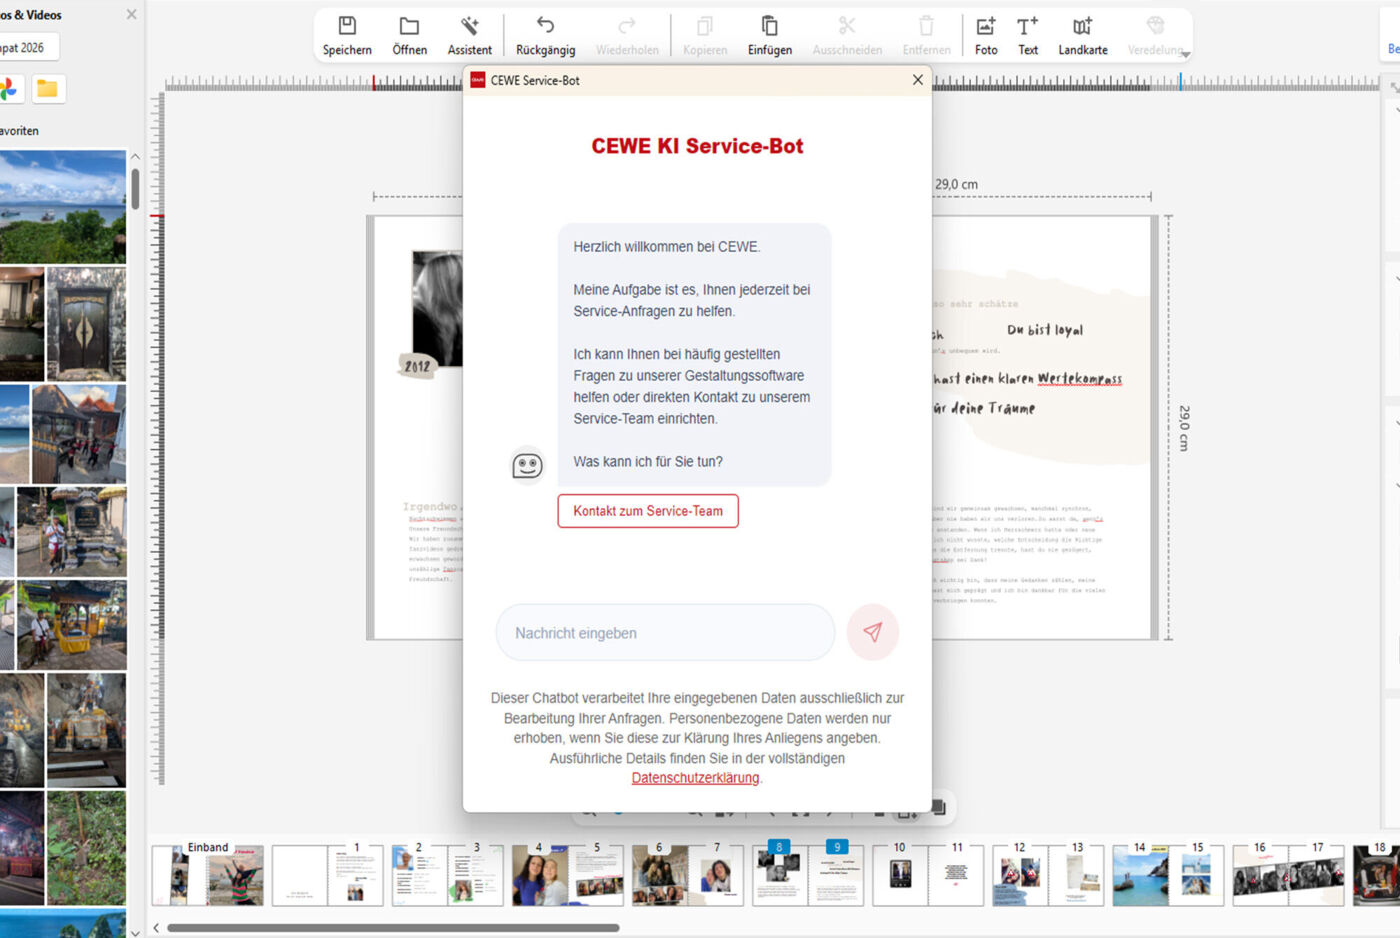The width and height of the screenshot is (1400, 938).
Task: Click the 'Irgendwo' heading on left page
Action: [431, 507]
